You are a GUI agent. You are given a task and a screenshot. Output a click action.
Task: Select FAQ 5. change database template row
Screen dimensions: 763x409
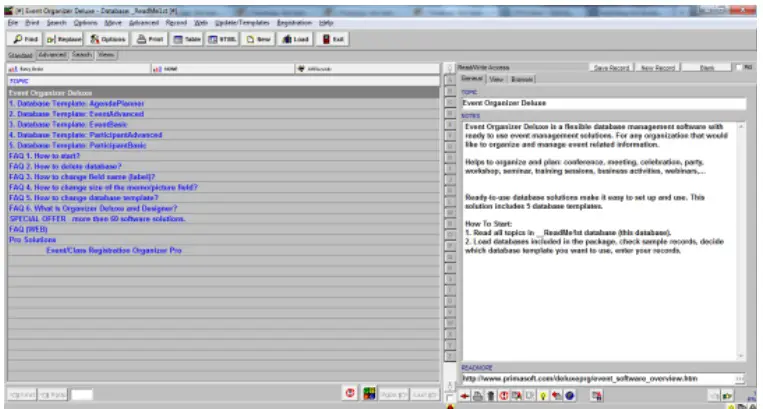tap(223, 198)
